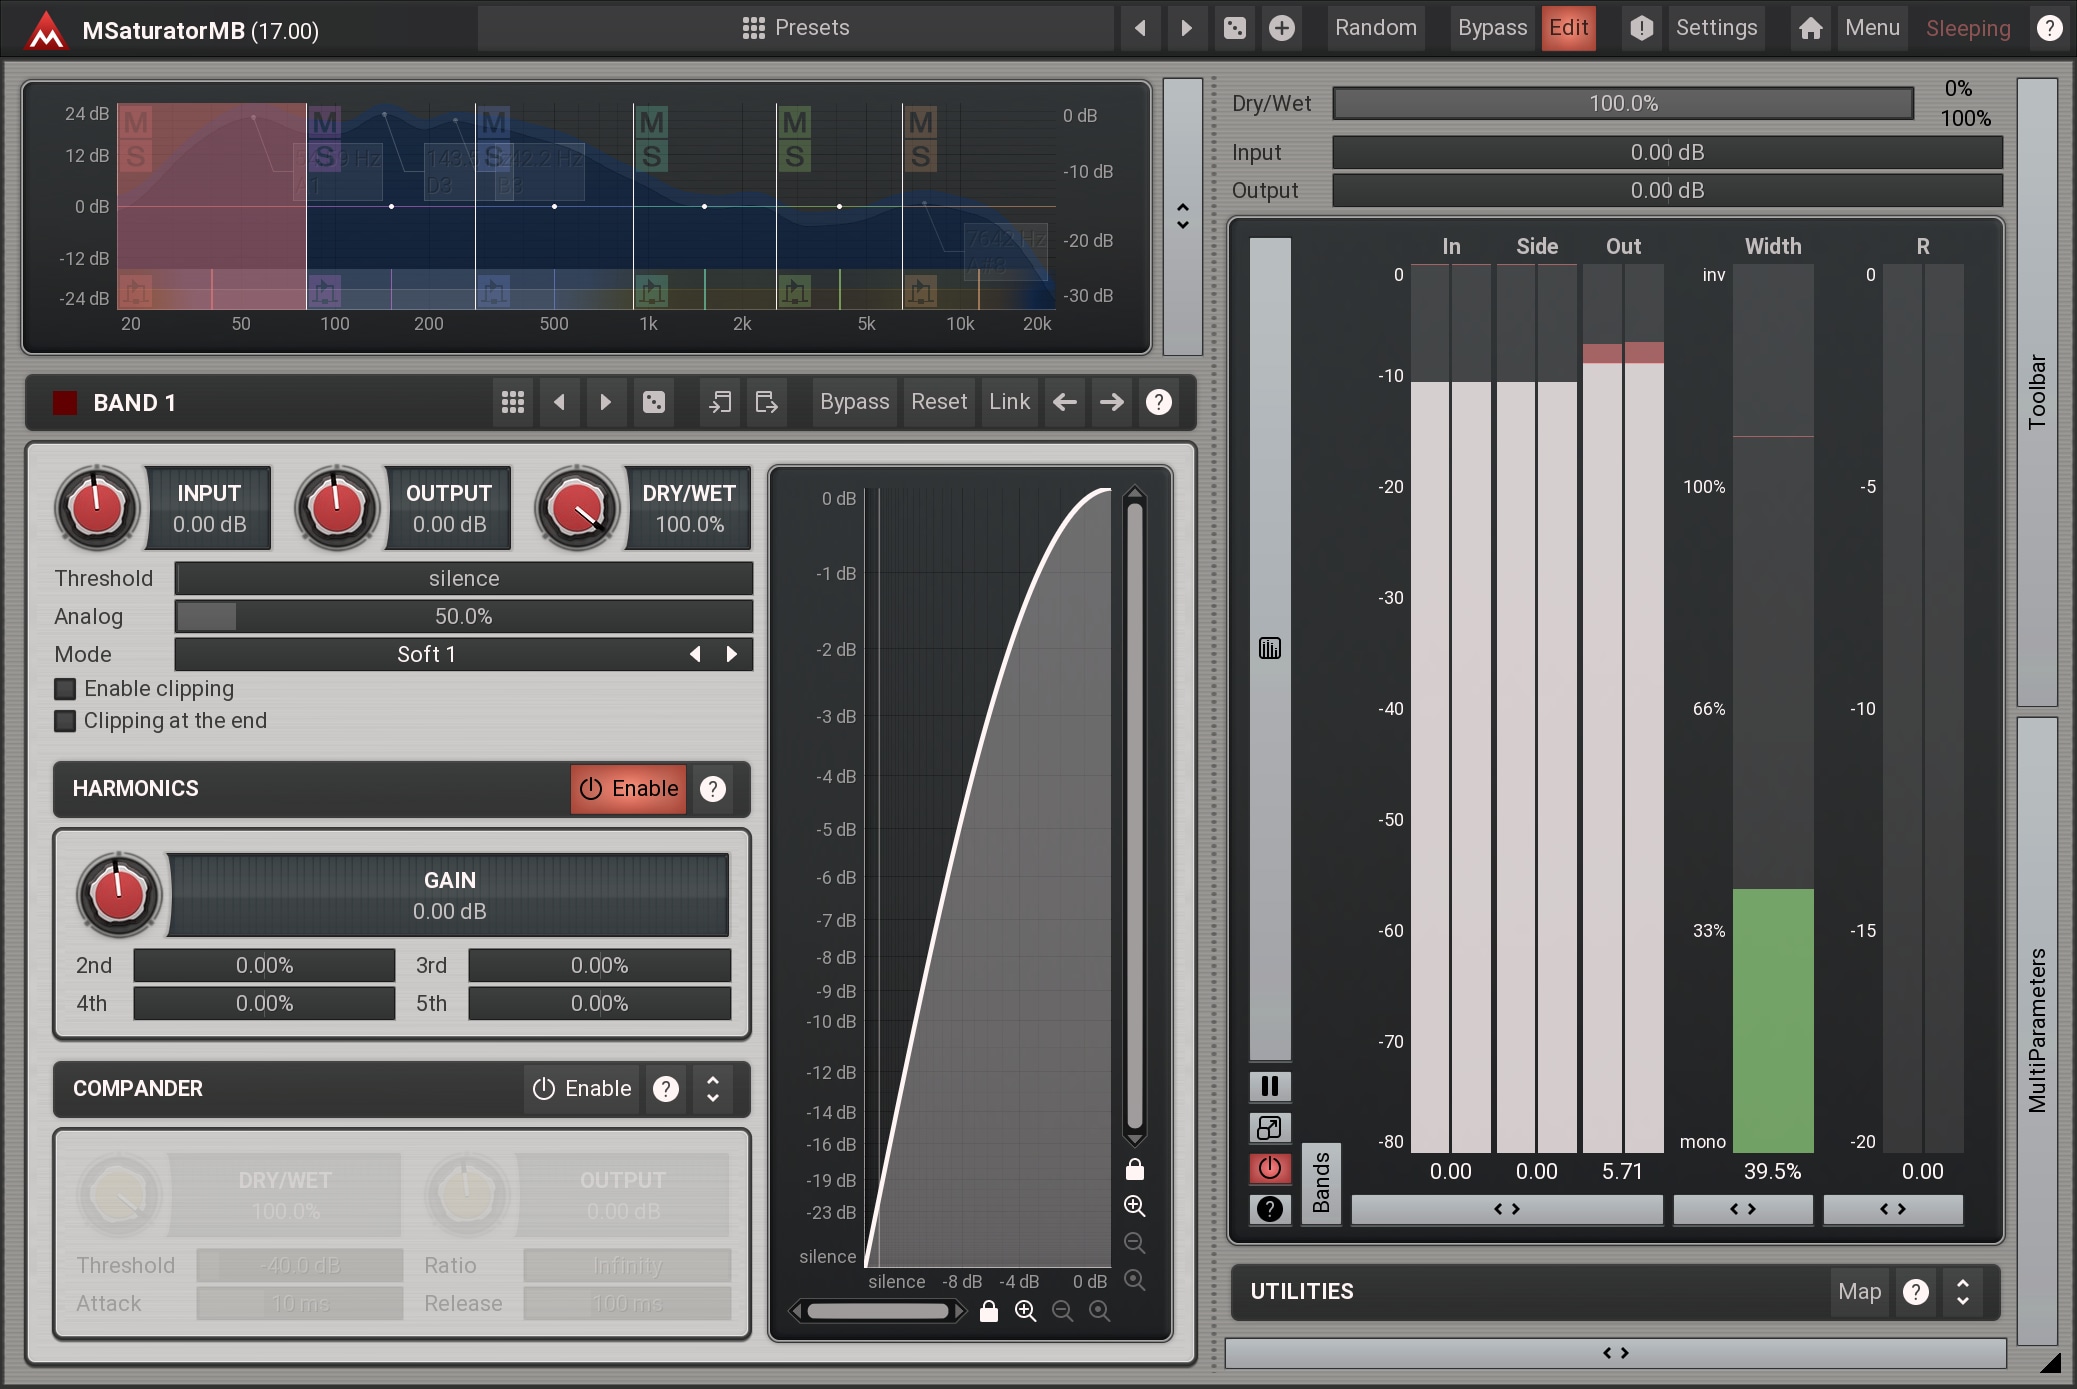Pause the meters with the pause icon
The height and width of the screenshot is (1389, 2077).
click(x=1270, y=1086)
